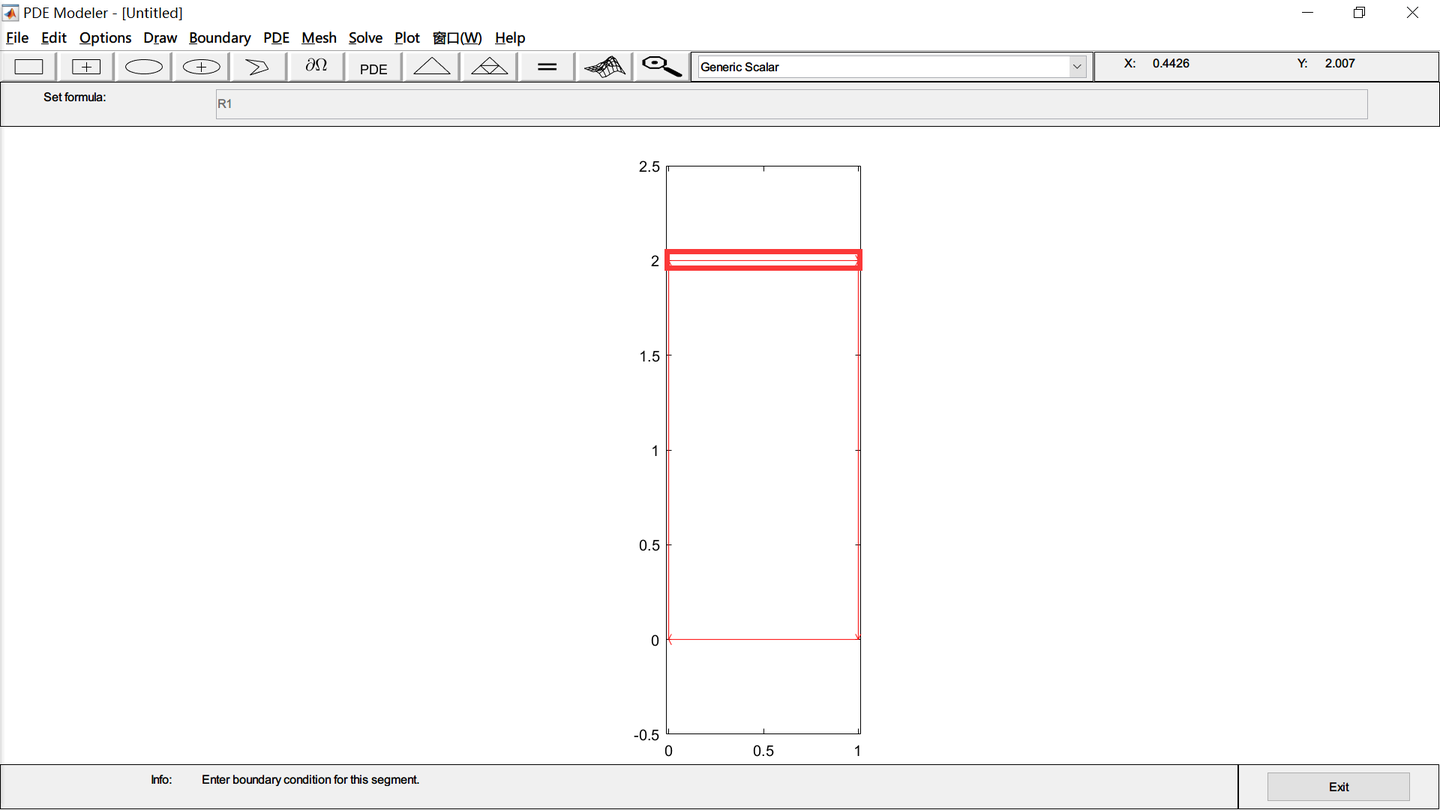Screen dimensions: 1440x810
Task: Open 3-D plot tool via surface icon
Action: pos(603,65)
